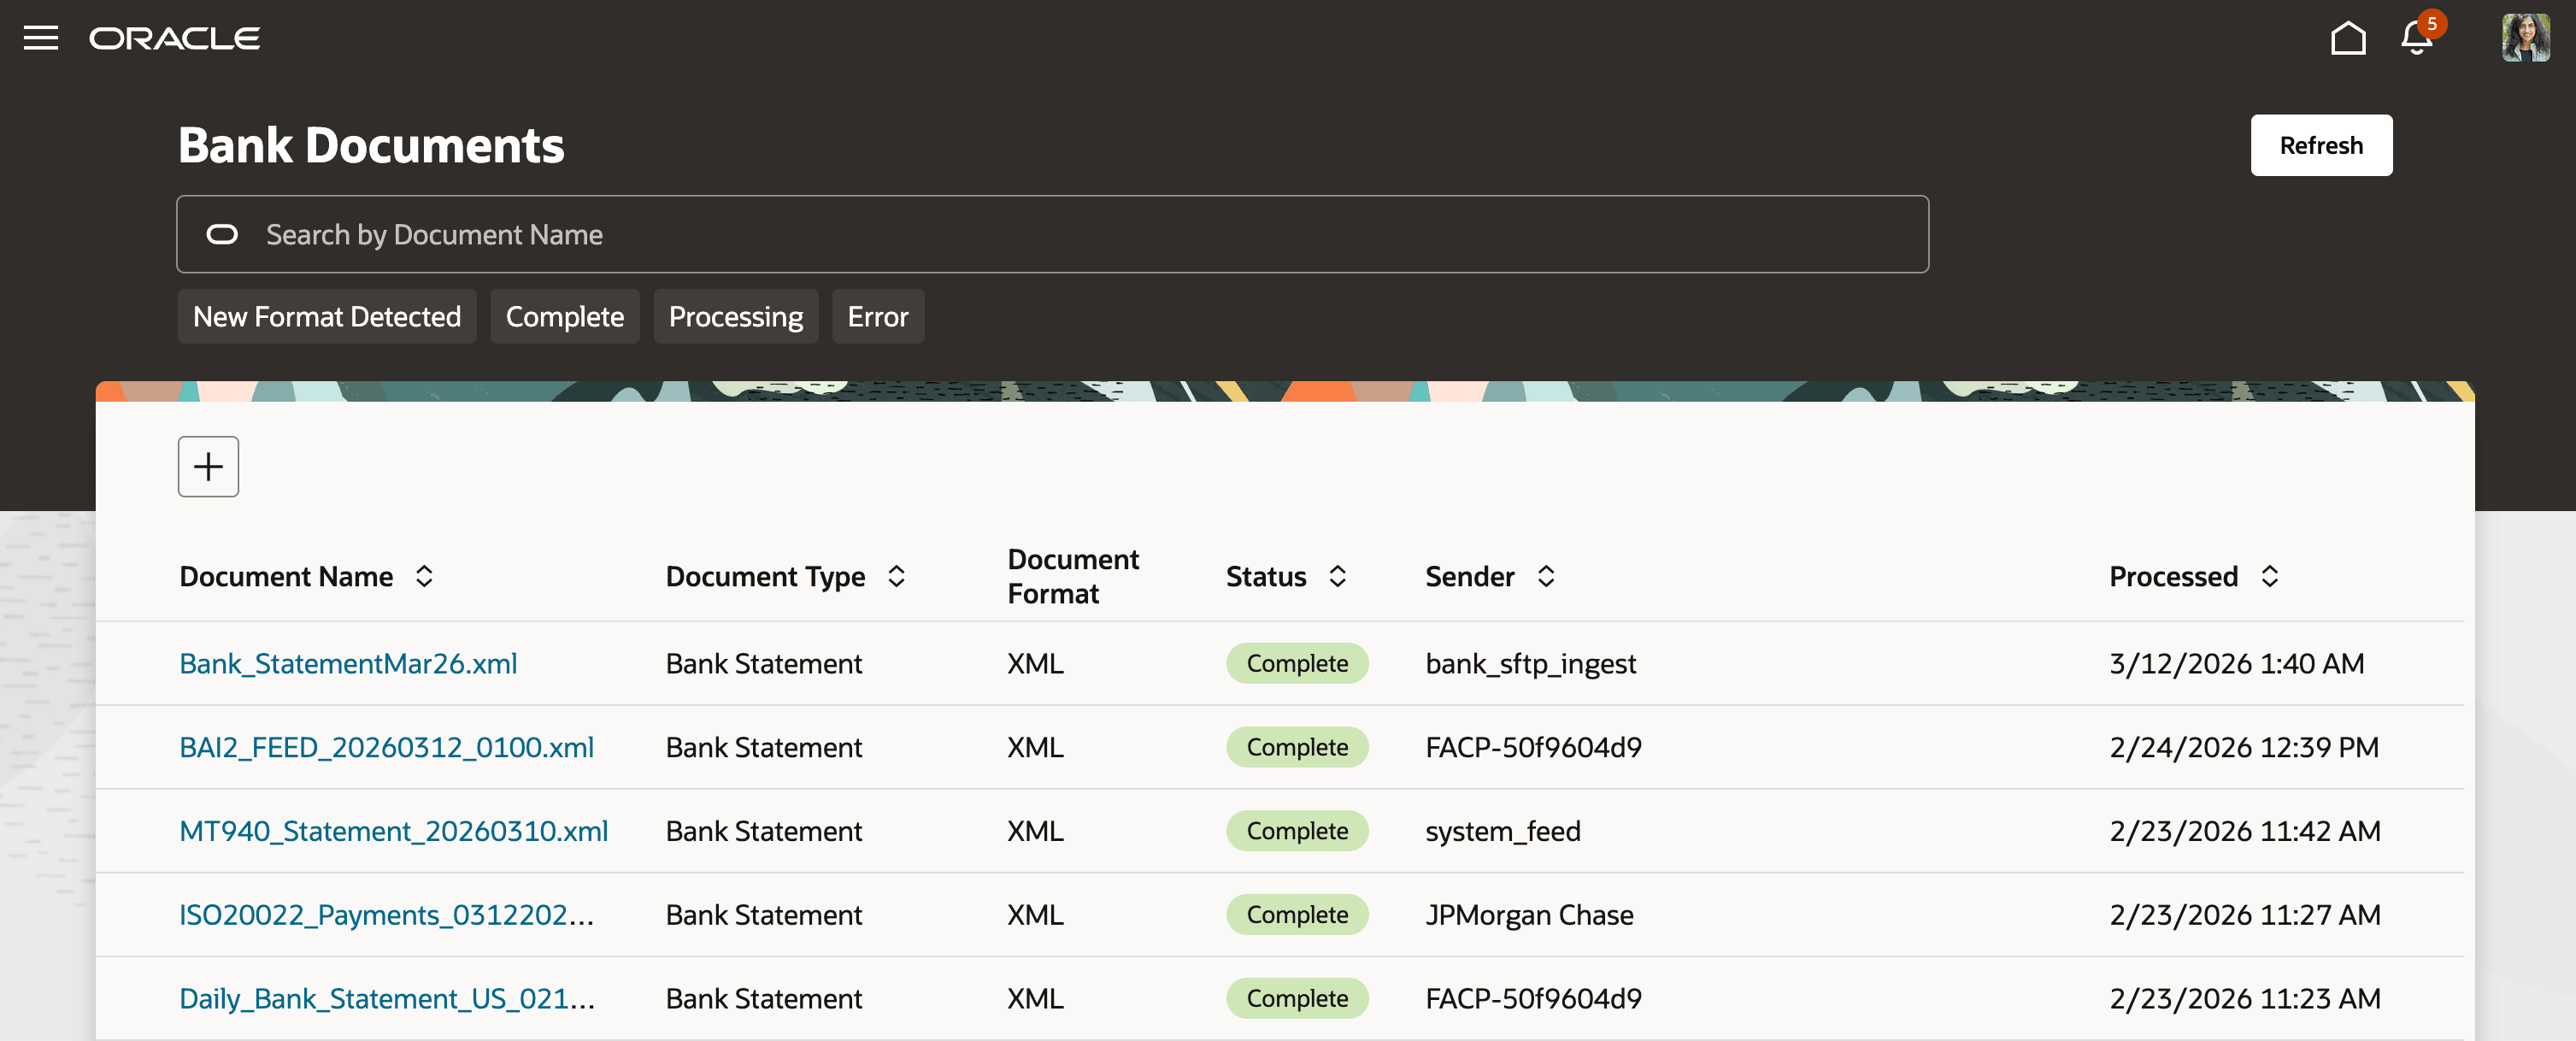Screen dimensions: 2576x1041
Task: Toggle the New Format Detected filter
Action: point(327,316)
